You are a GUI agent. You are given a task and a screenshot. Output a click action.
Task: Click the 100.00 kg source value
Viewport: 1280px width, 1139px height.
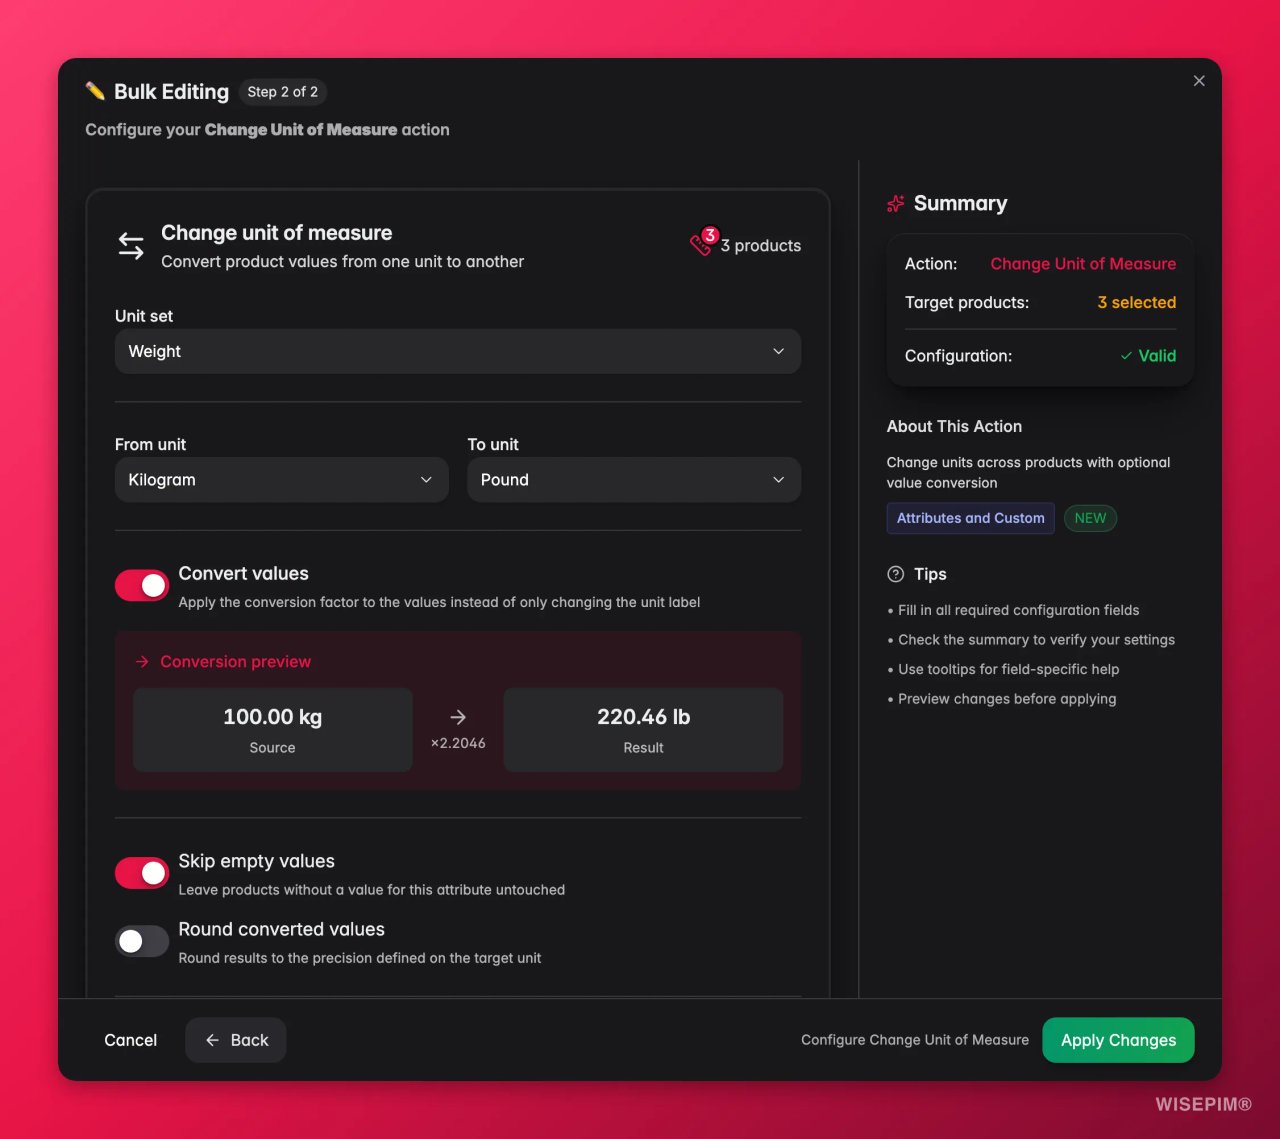[x=272, y=717]
